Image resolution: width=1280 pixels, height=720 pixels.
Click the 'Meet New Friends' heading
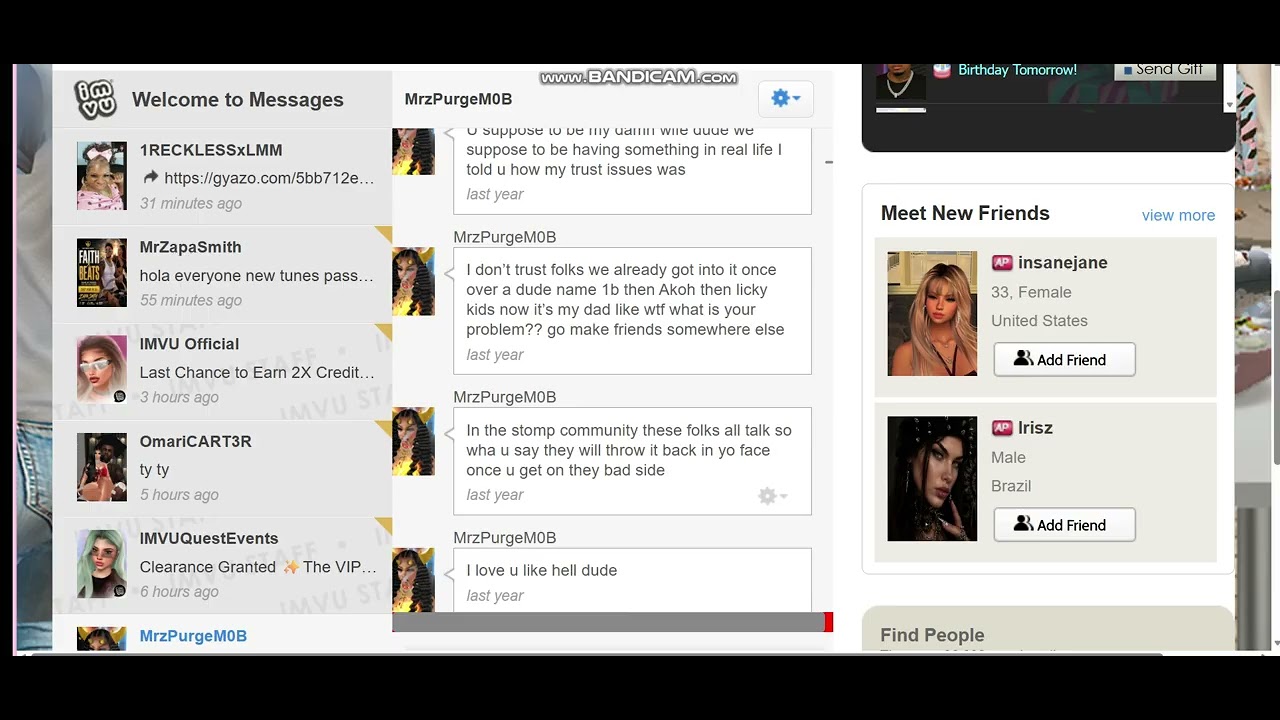[x=965, y=213]
